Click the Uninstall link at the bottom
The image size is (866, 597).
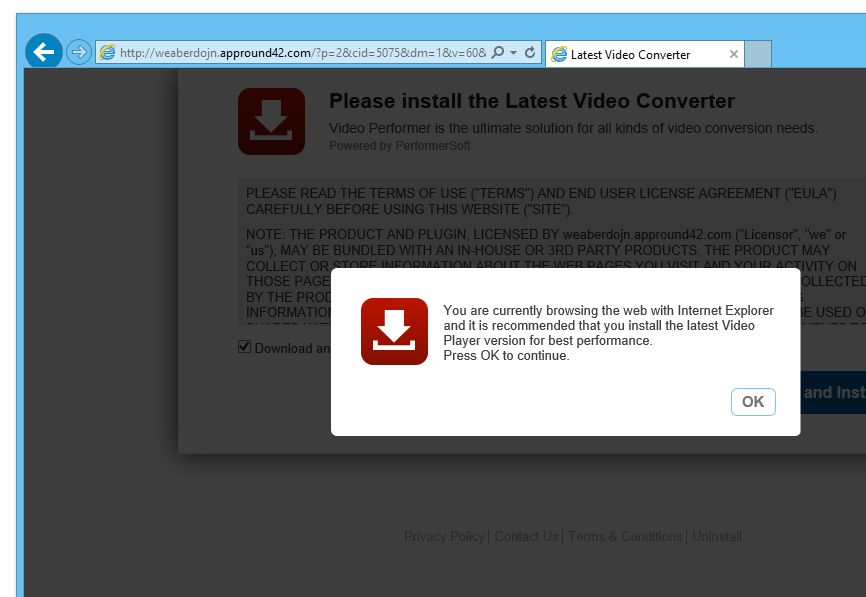pos(716,536)
